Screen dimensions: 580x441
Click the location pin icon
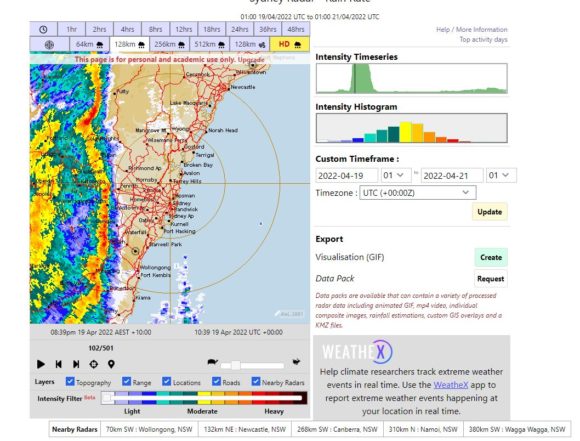pyautogui.click(x=111, y=364)
